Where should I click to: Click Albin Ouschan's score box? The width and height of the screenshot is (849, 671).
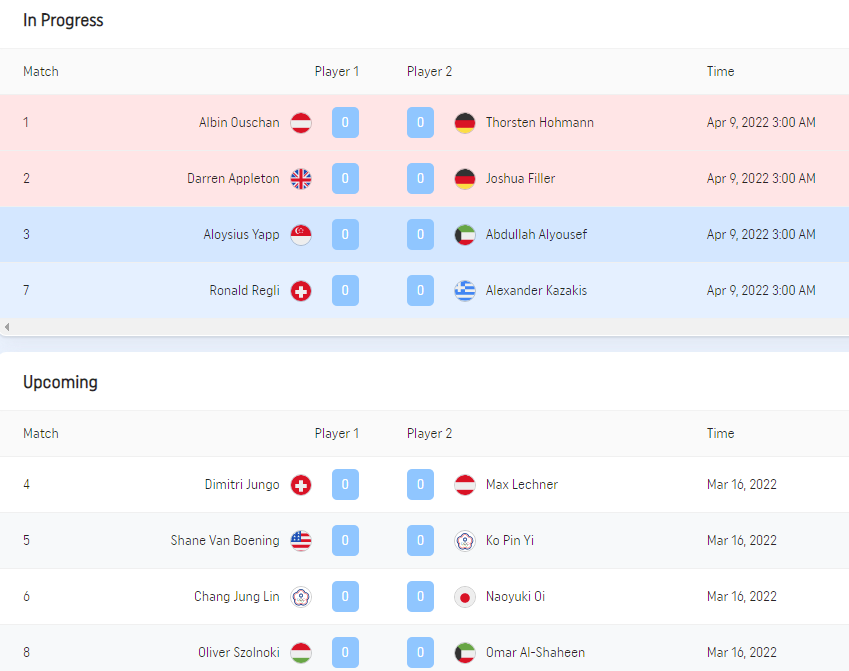tap(345, 123)
